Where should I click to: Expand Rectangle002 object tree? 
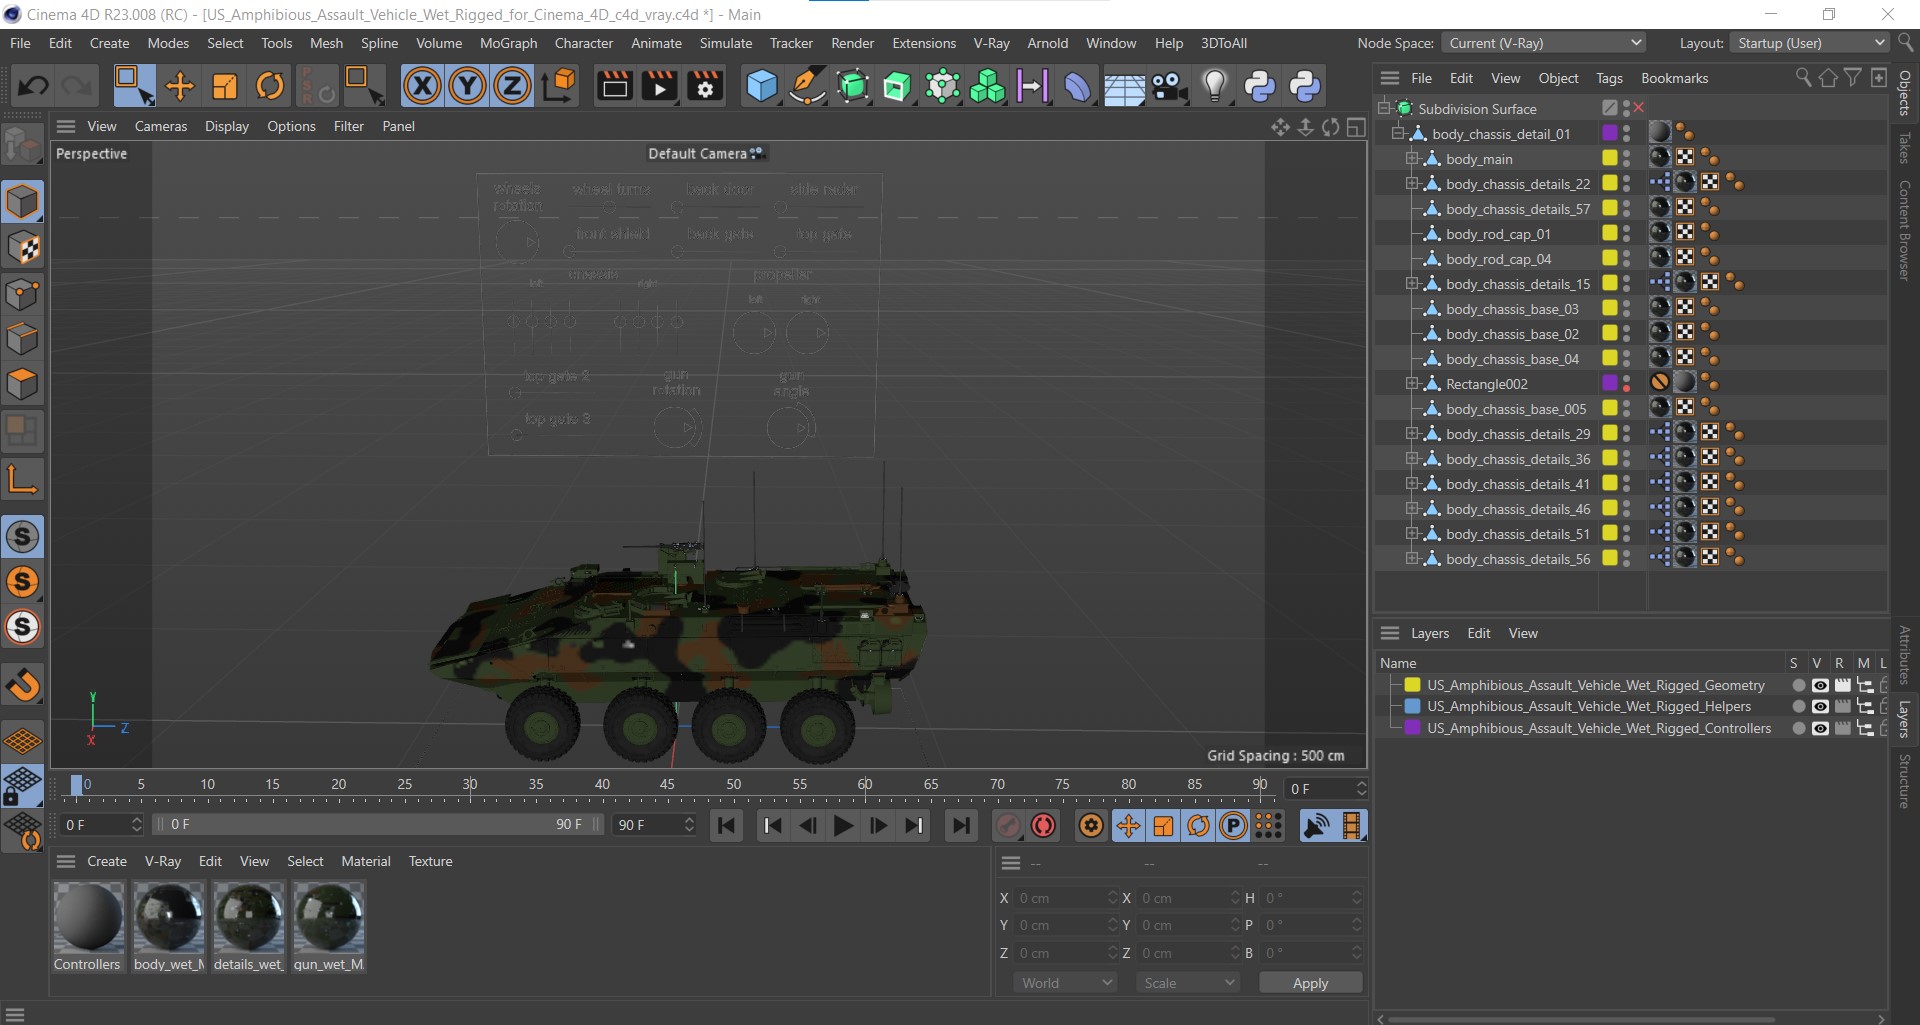pyautogui.click(x=1412, y=383)
